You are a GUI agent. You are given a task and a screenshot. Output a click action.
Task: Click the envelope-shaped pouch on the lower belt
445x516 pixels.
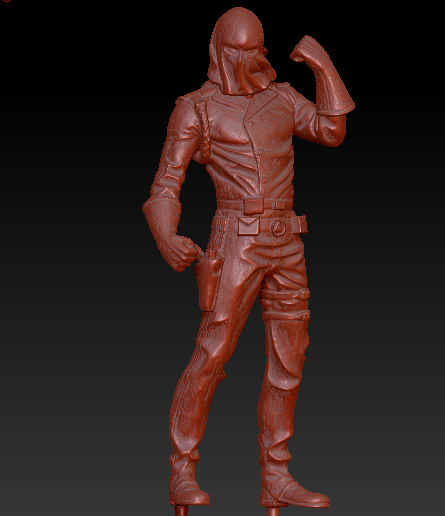pos(249,226)
